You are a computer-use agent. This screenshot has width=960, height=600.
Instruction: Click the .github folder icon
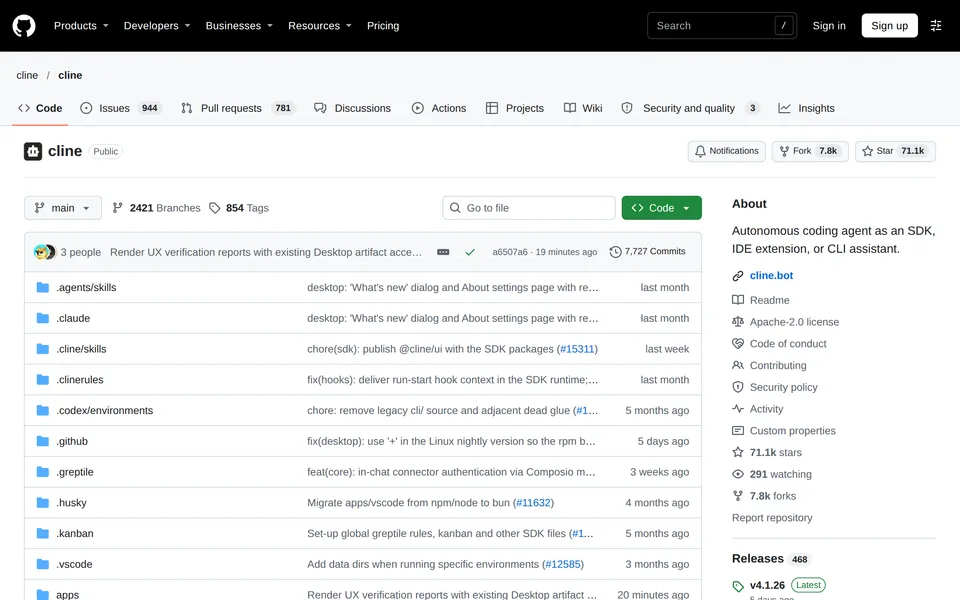(43, 441)
